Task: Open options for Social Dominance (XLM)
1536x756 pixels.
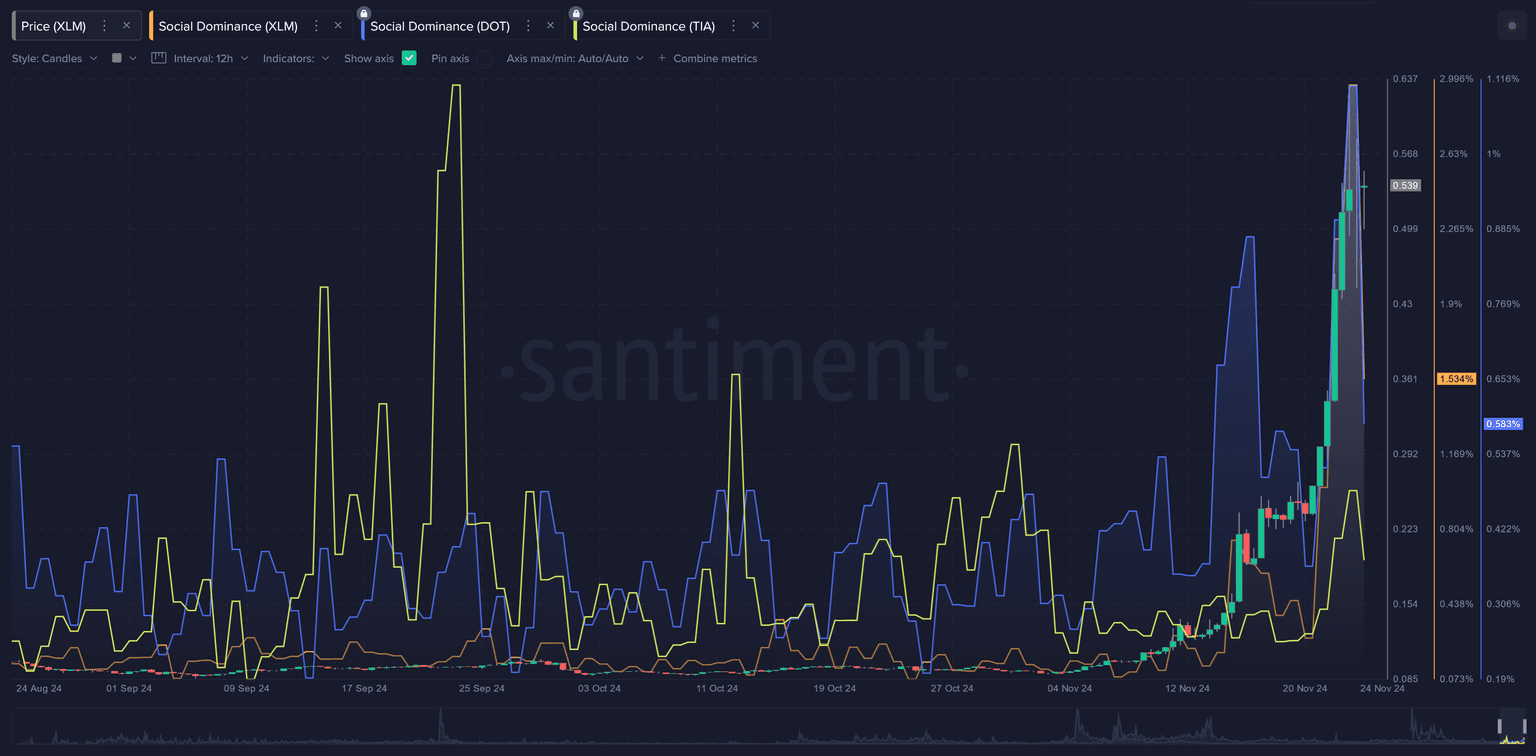Action: [x=316, y=26]
